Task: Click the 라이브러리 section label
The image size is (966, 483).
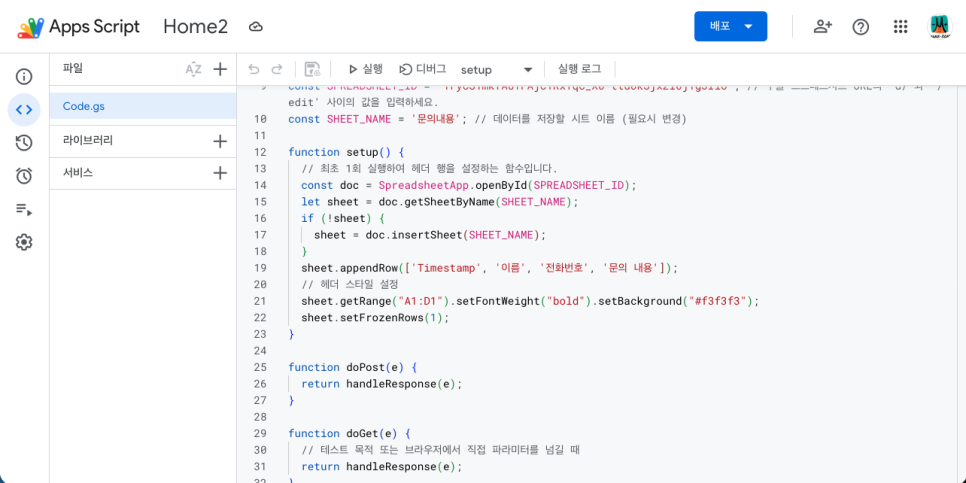Action: pos(87,140)
